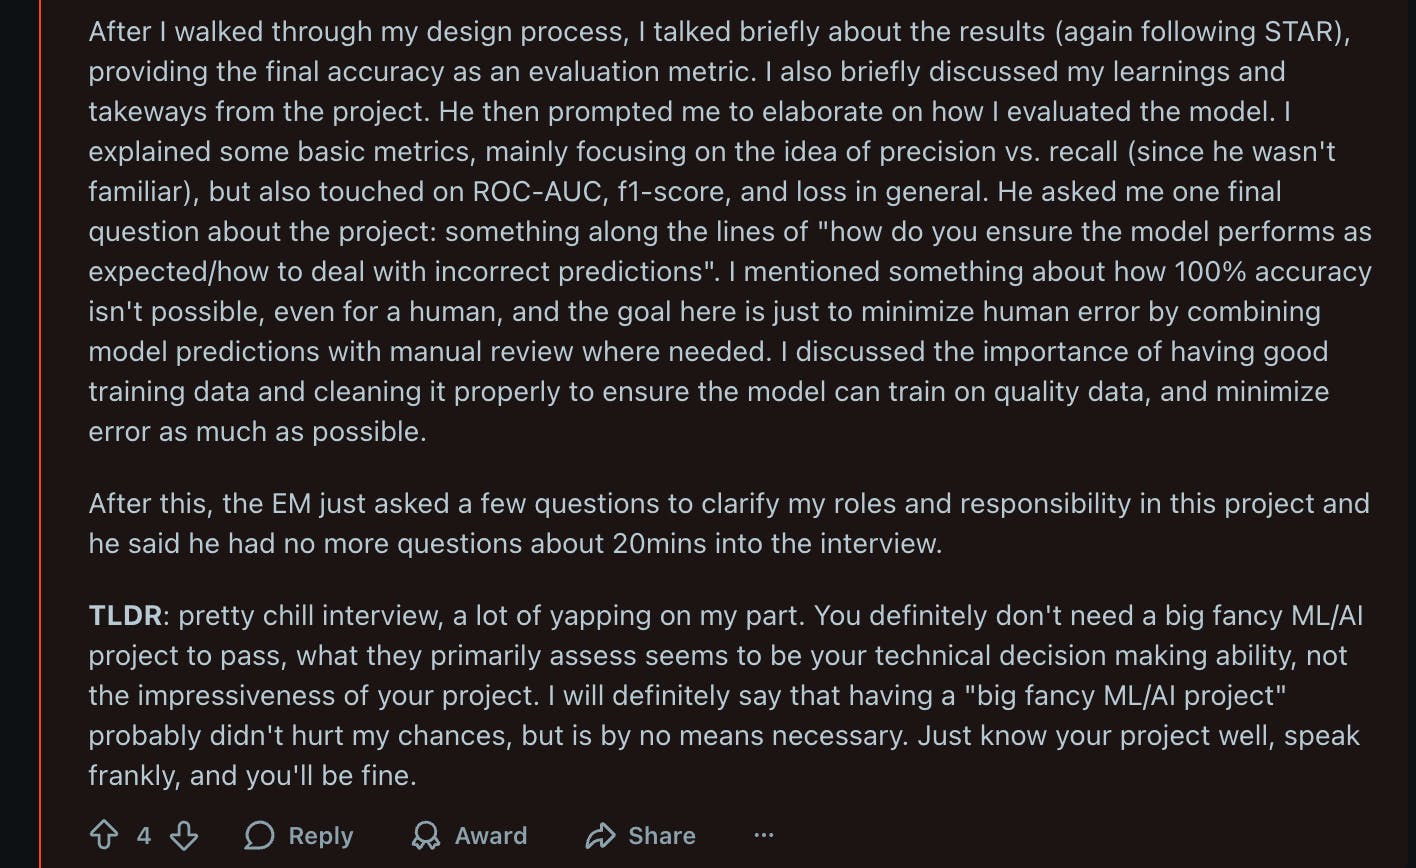
Task: Click the Award text label
Action: (x=490, y=835)
